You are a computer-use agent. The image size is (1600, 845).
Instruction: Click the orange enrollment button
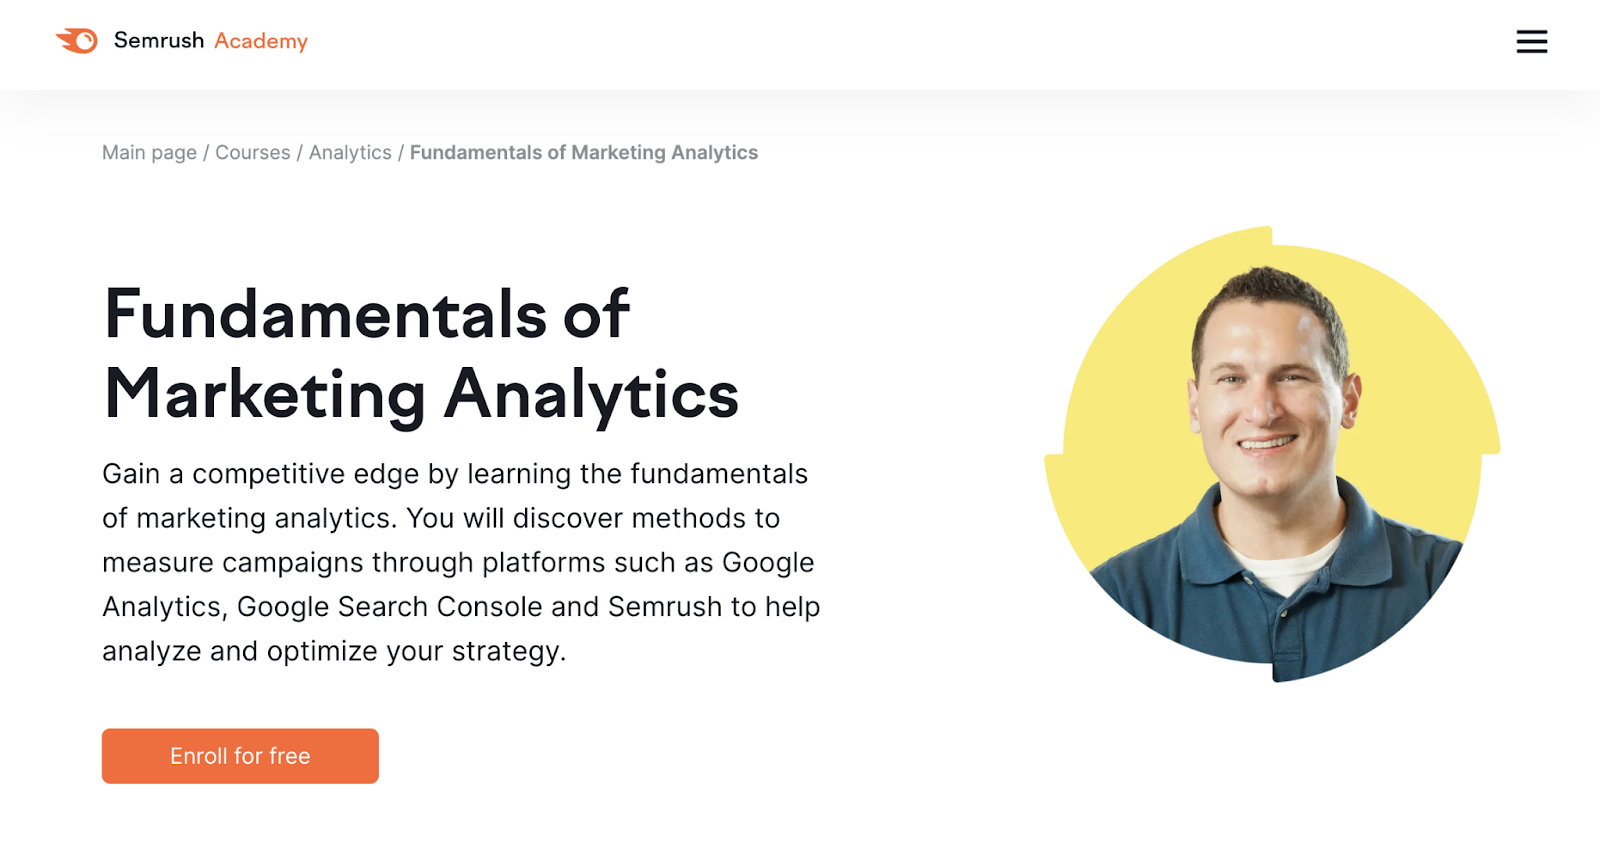pos(239,756)
